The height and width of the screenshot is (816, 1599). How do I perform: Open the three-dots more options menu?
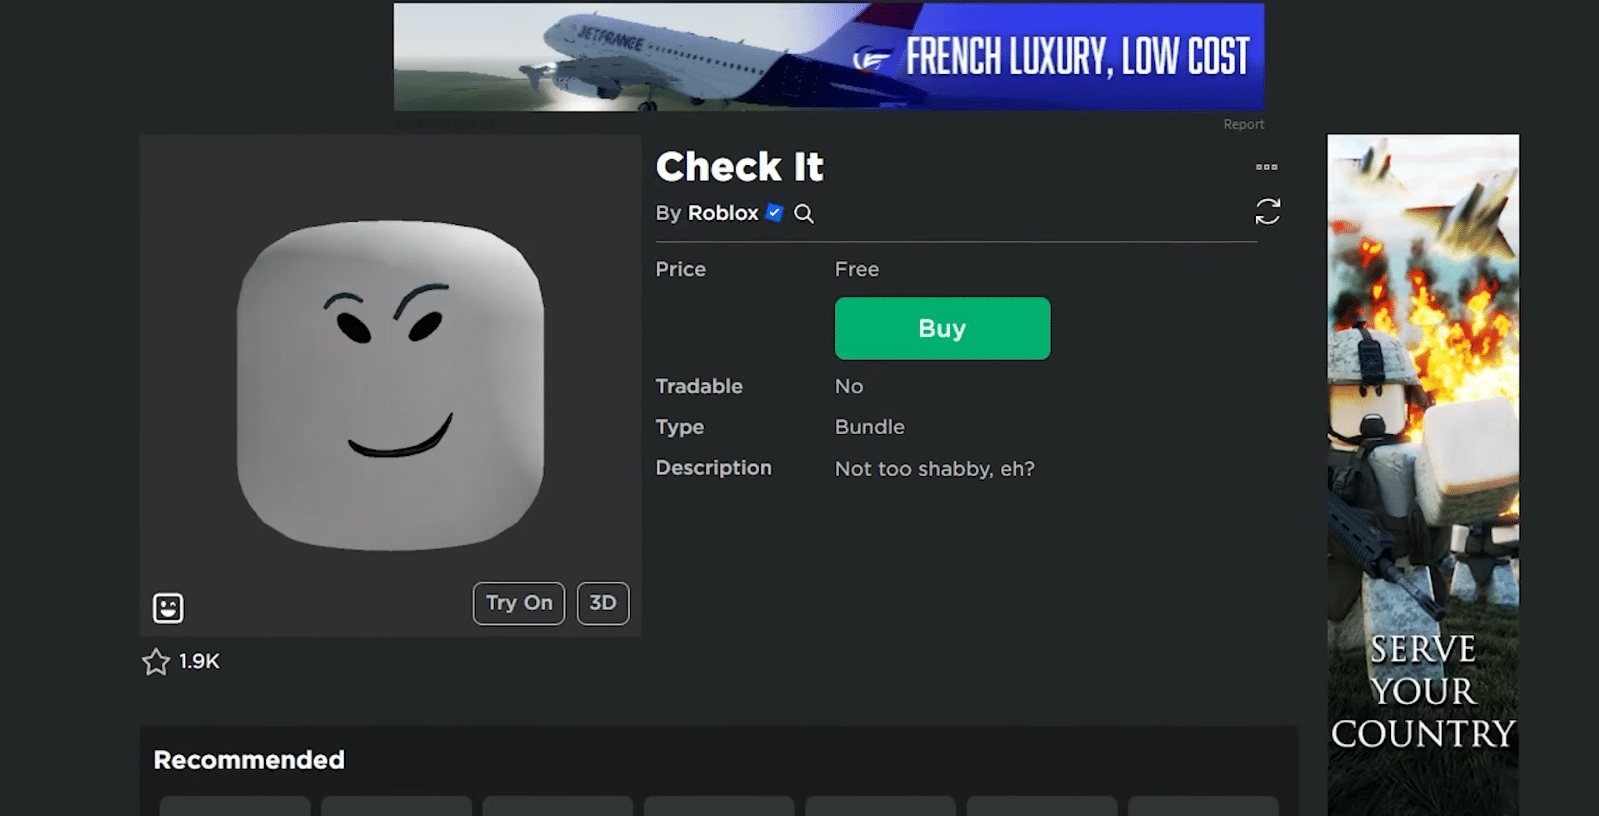tap(1266, 167)
